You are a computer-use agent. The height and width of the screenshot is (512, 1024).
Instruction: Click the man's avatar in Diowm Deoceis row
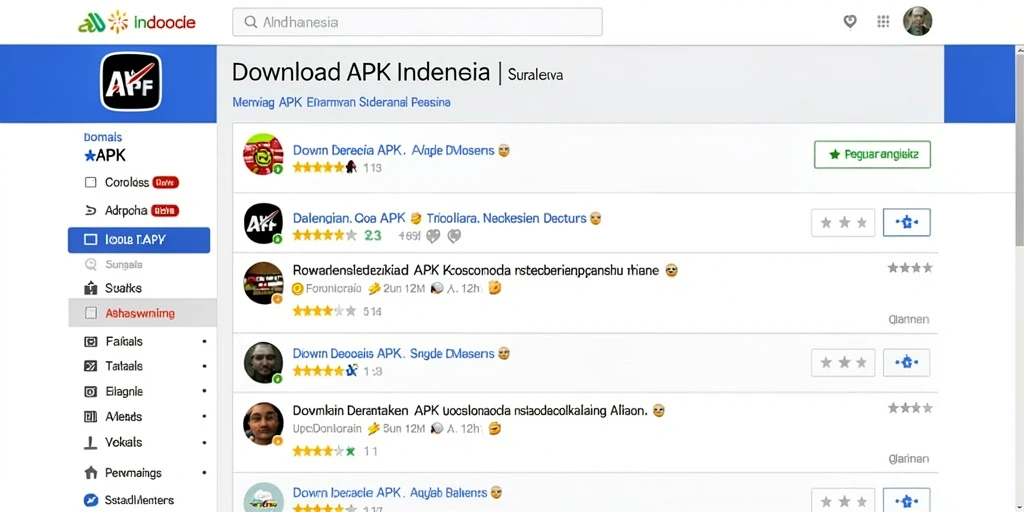click(x=263, y=362)
